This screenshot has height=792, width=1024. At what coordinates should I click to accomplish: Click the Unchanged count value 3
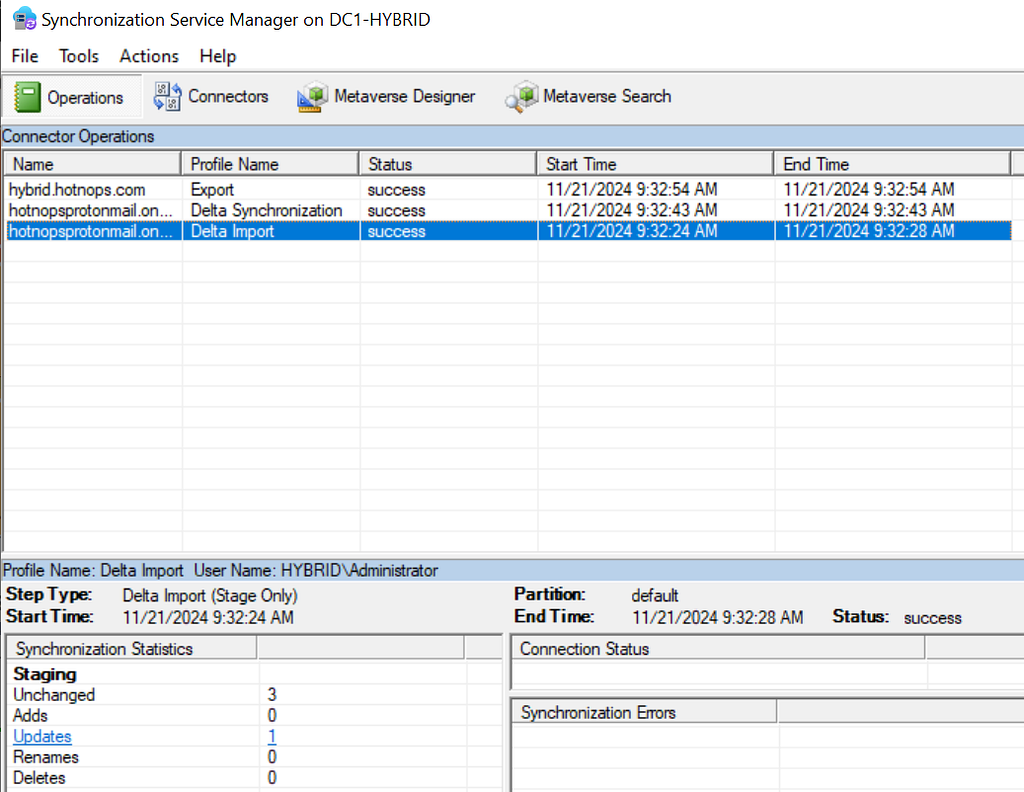point(272,695)
